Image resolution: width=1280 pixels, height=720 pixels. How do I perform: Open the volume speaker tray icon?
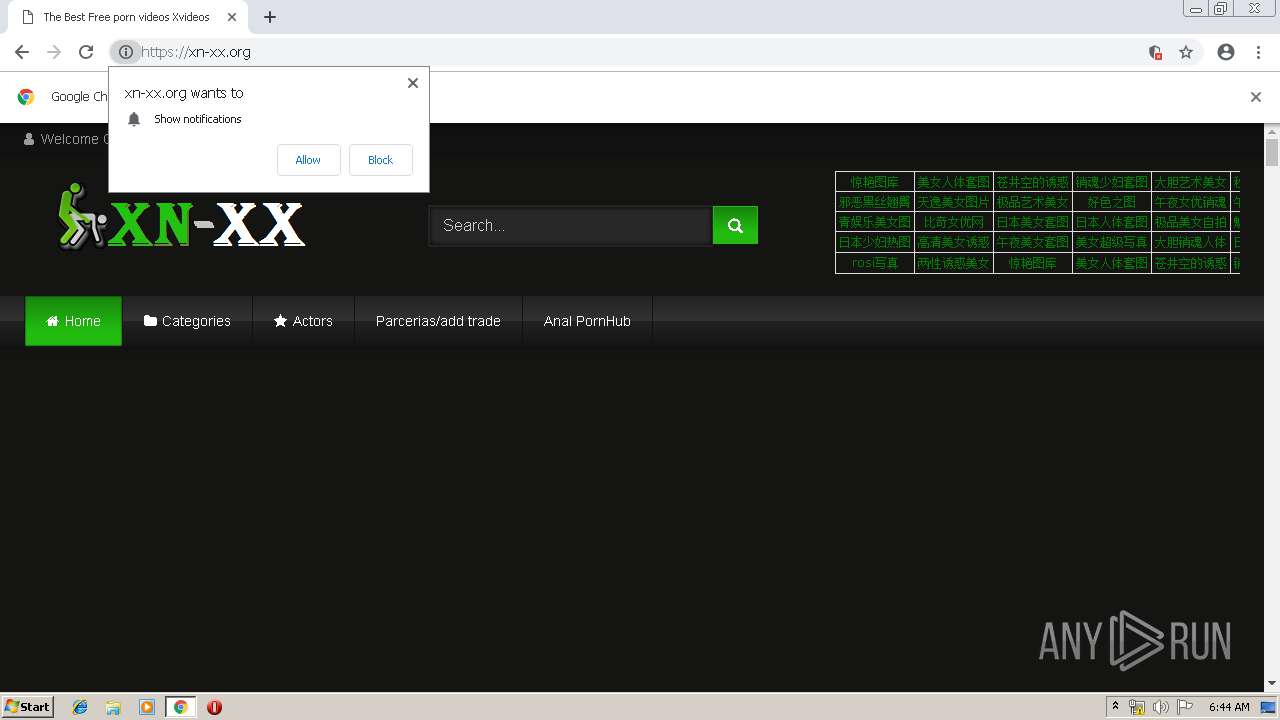click(x=1161, y=707)
